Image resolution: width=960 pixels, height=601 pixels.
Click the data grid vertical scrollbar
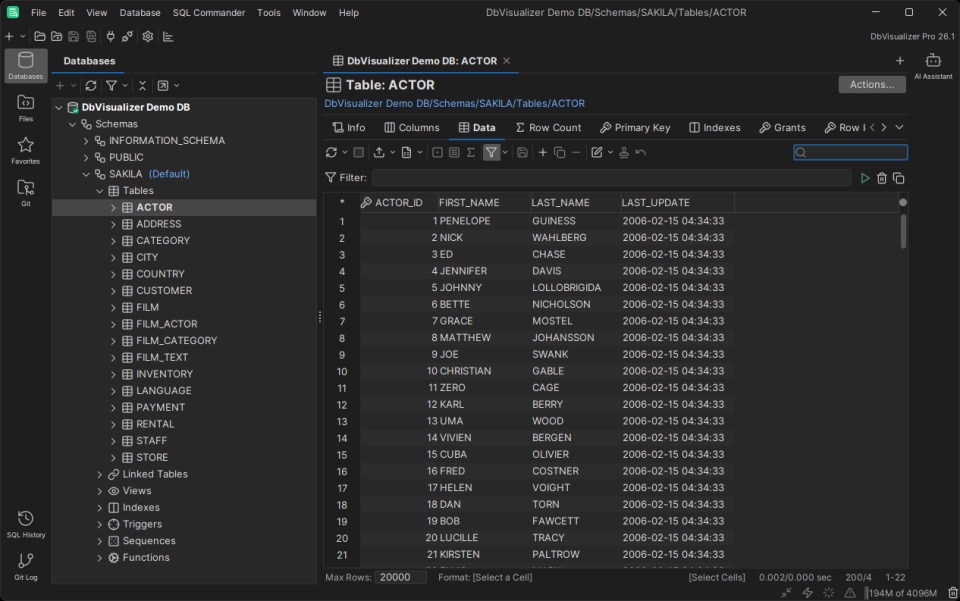[x=902, y=231]
